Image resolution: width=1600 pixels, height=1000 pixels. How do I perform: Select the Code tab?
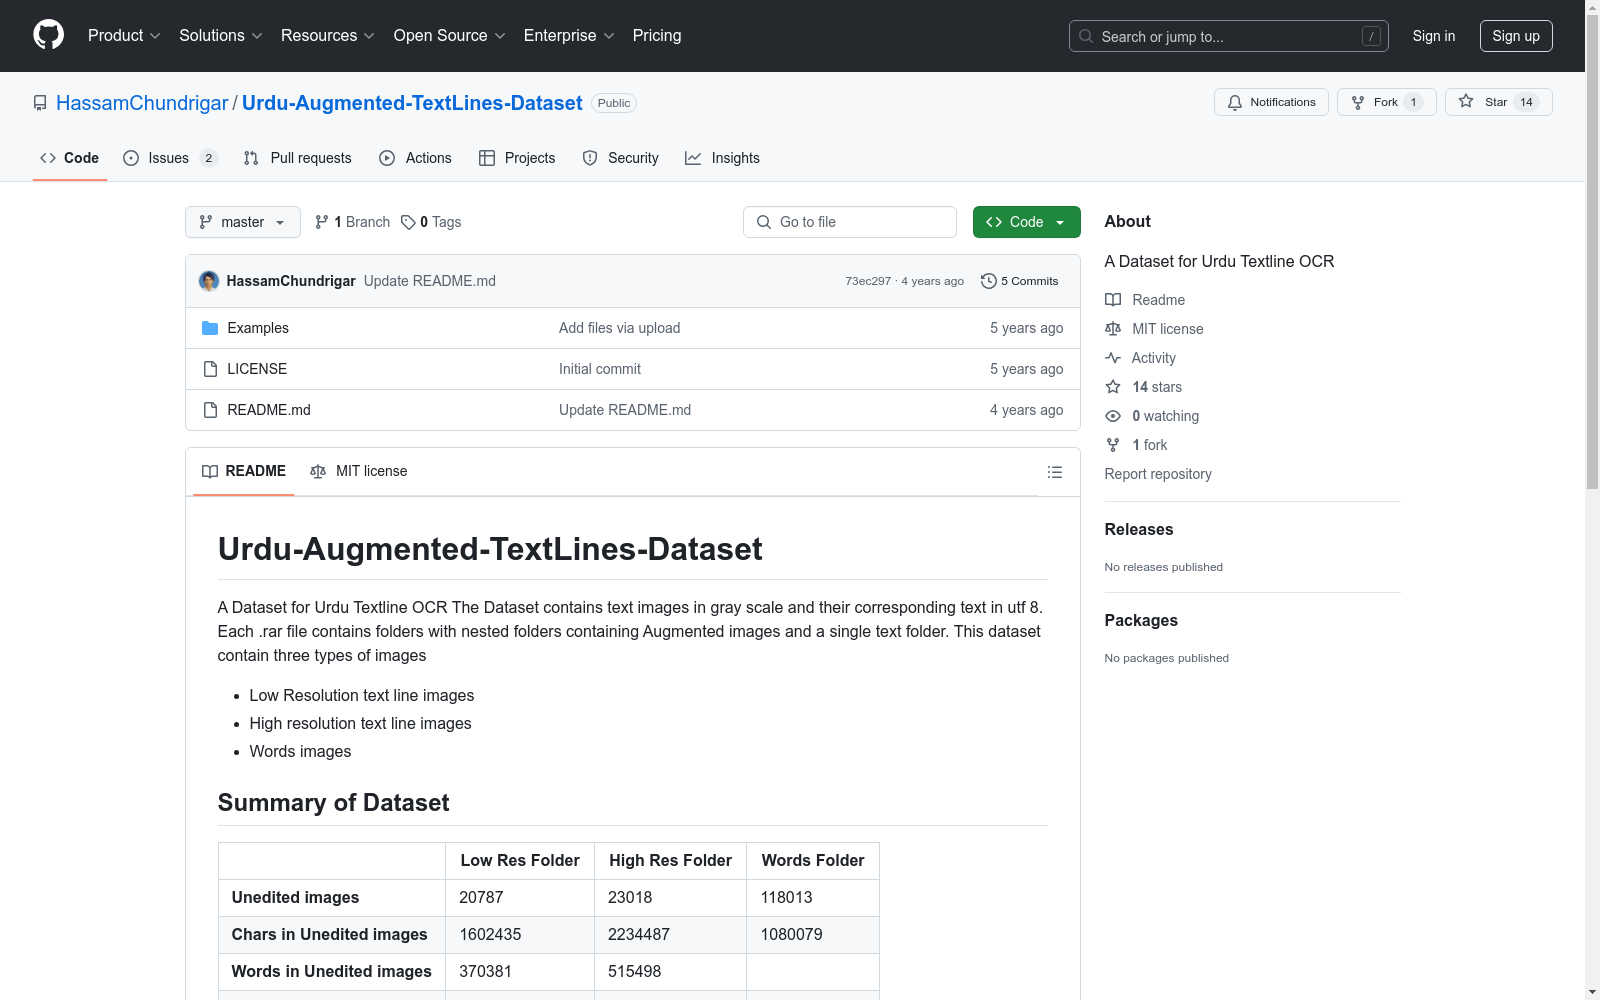click(x=70, y=158)
